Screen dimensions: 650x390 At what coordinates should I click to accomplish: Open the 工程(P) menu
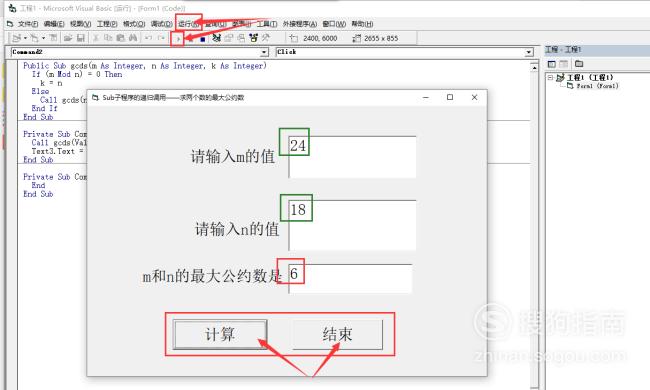point(107,24)
